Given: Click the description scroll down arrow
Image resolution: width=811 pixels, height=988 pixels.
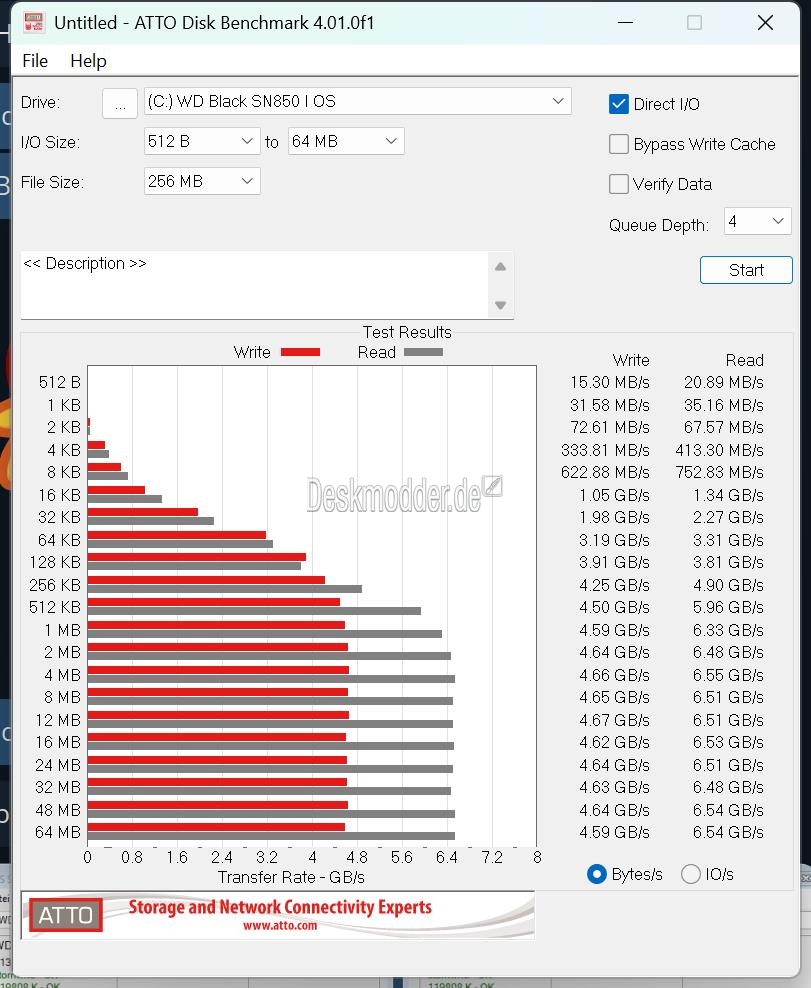Looking at the screenshot, I should point(500,305).
